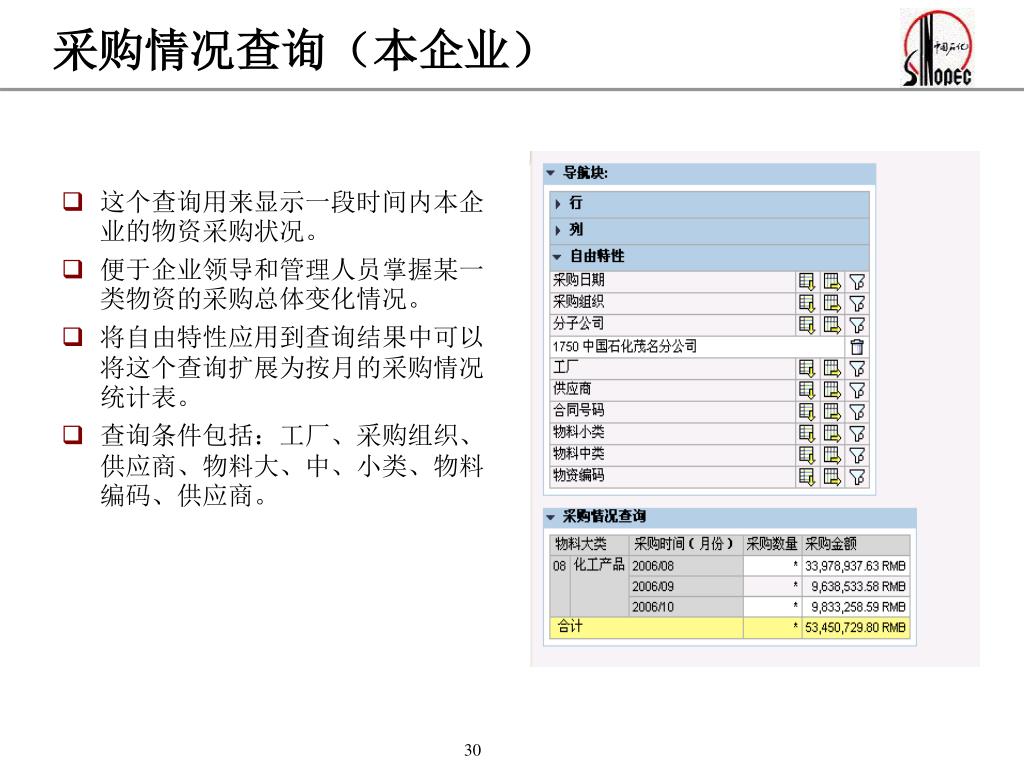This screenshot has height=768, width=1024.
Task: Add 供应商 to column drilldown
Action: (832, 390)
